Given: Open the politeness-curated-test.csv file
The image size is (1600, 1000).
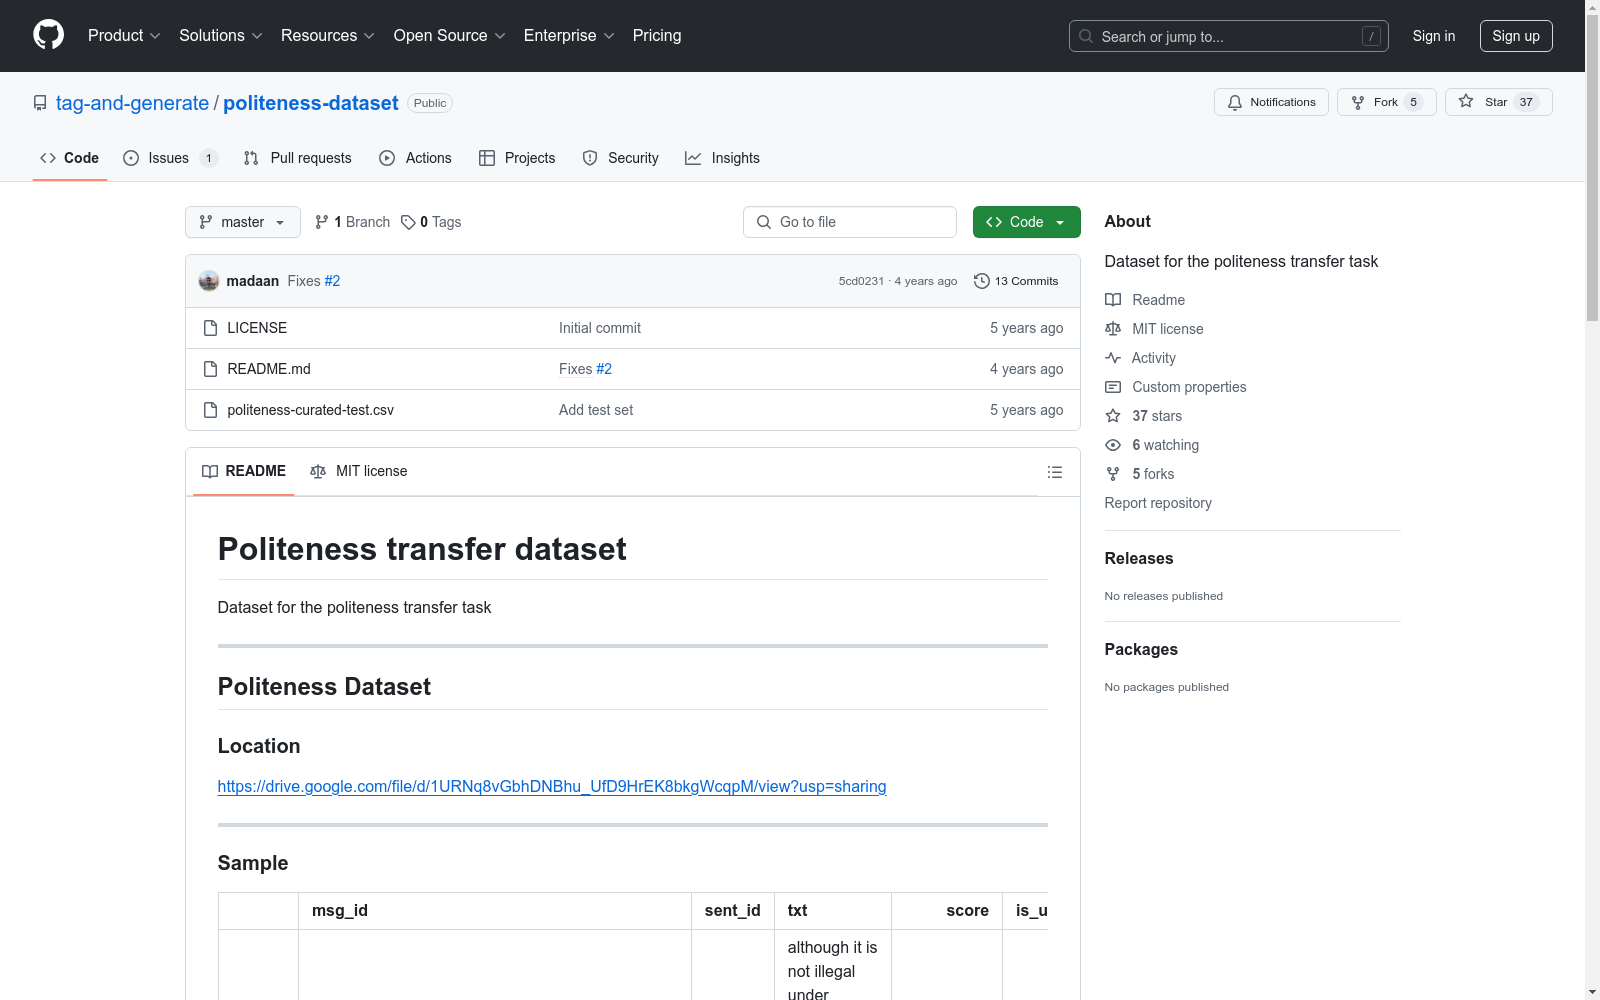Looking at the screenshot, I should pos(311,410).
